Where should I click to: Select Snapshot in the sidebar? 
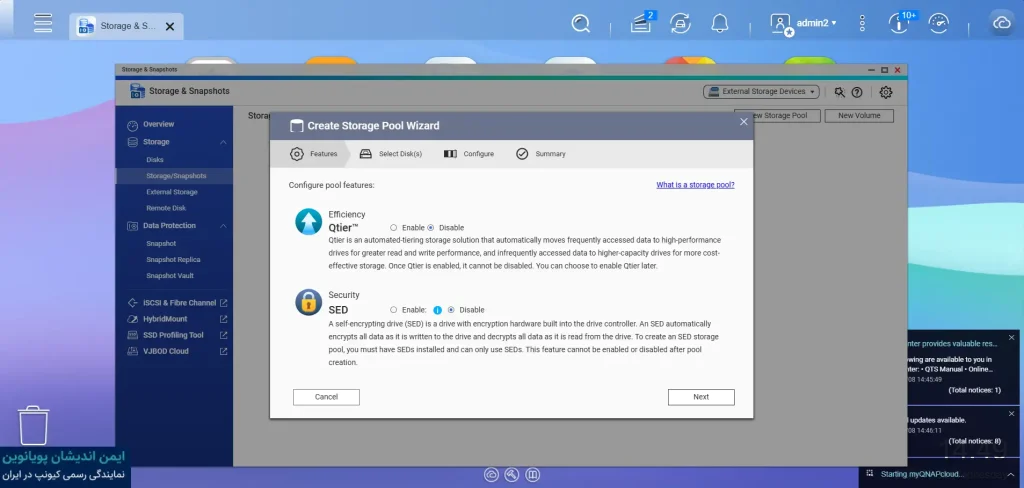[x=161, y=244]
